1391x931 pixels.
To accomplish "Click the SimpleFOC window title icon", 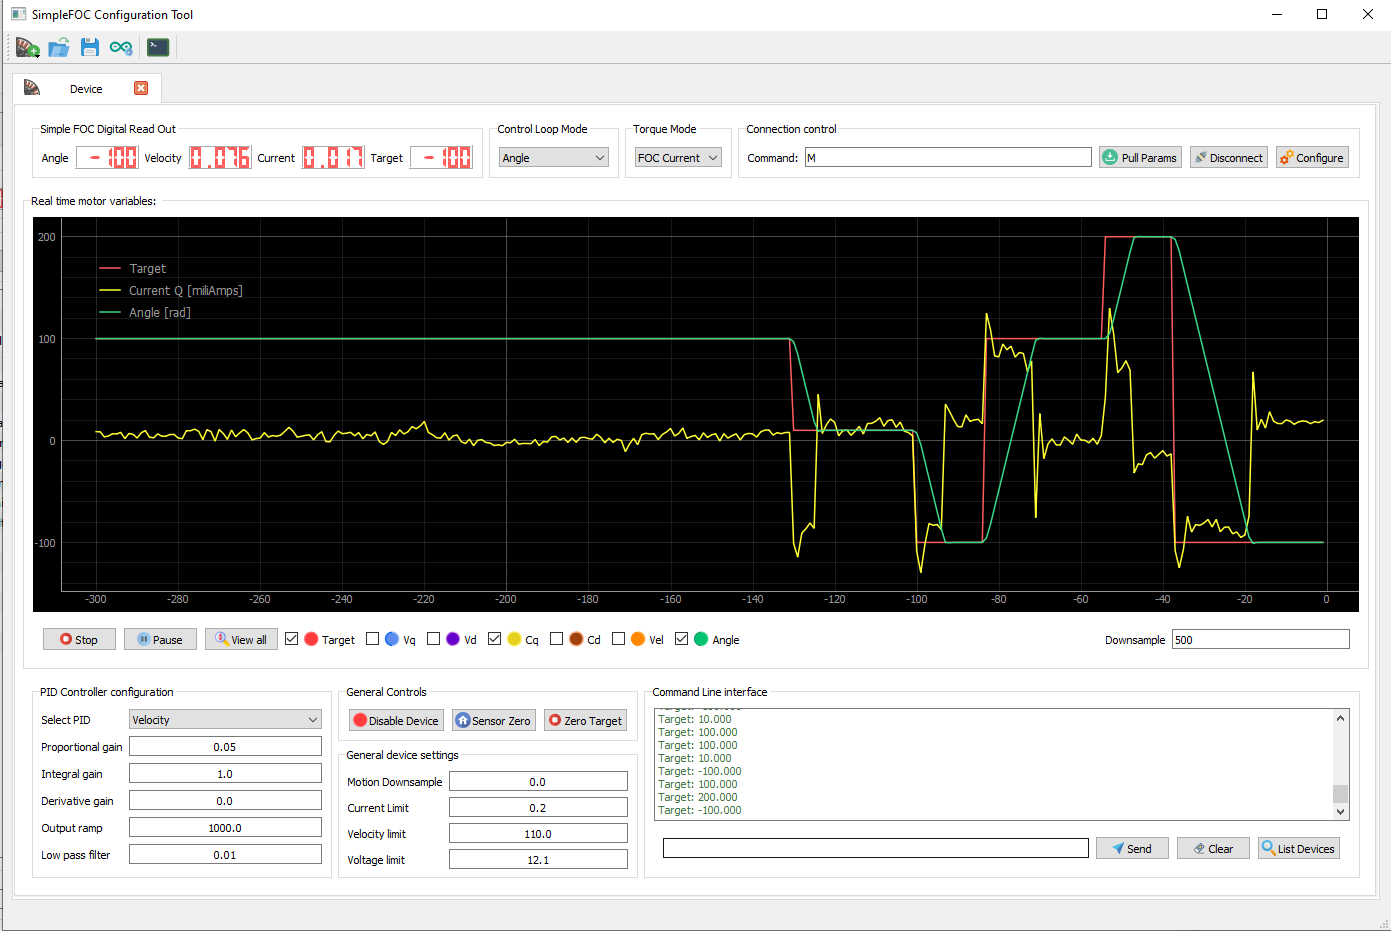I will pos(18,14).
